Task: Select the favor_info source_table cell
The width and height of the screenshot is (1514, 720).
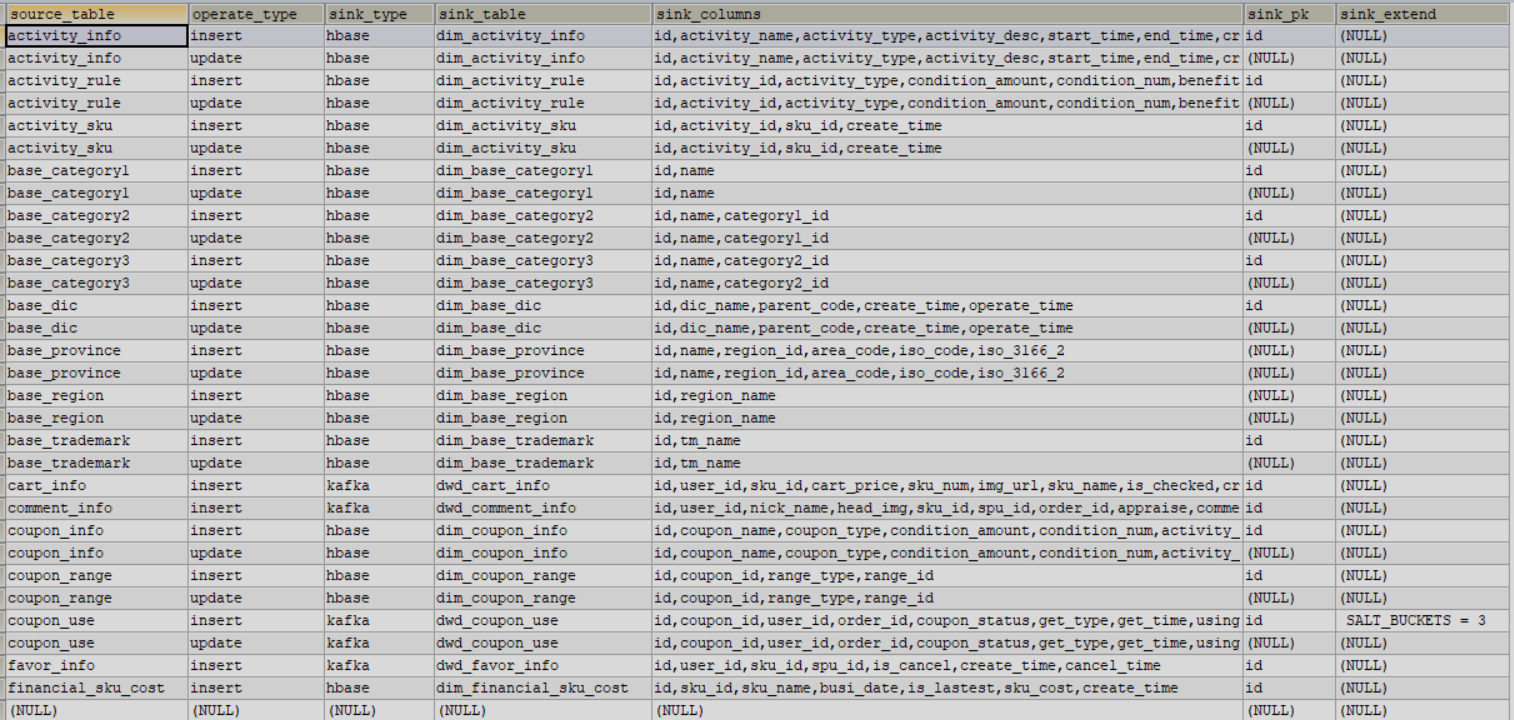Action: point(51,666)
